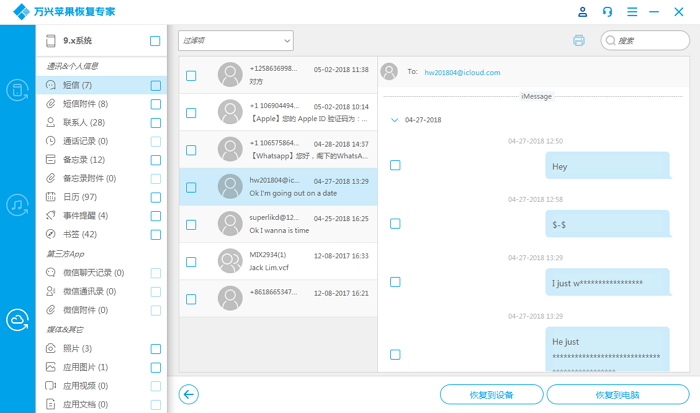This screenshot has height=413, width=700.
Task: Check the 备忘录 (12) category checkbox
Action: coord(155,160)
